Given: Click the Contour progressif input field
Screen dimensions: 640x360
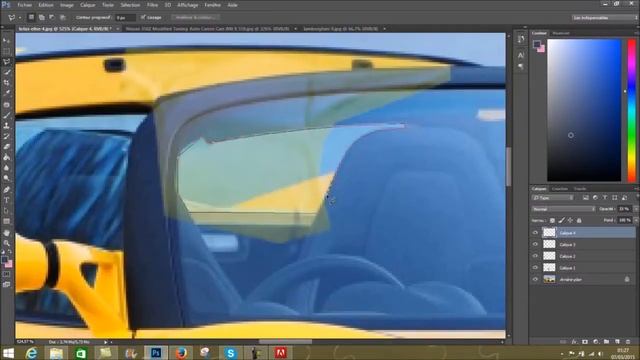Looking at the screenshot, I should click(x=125, y=18).
